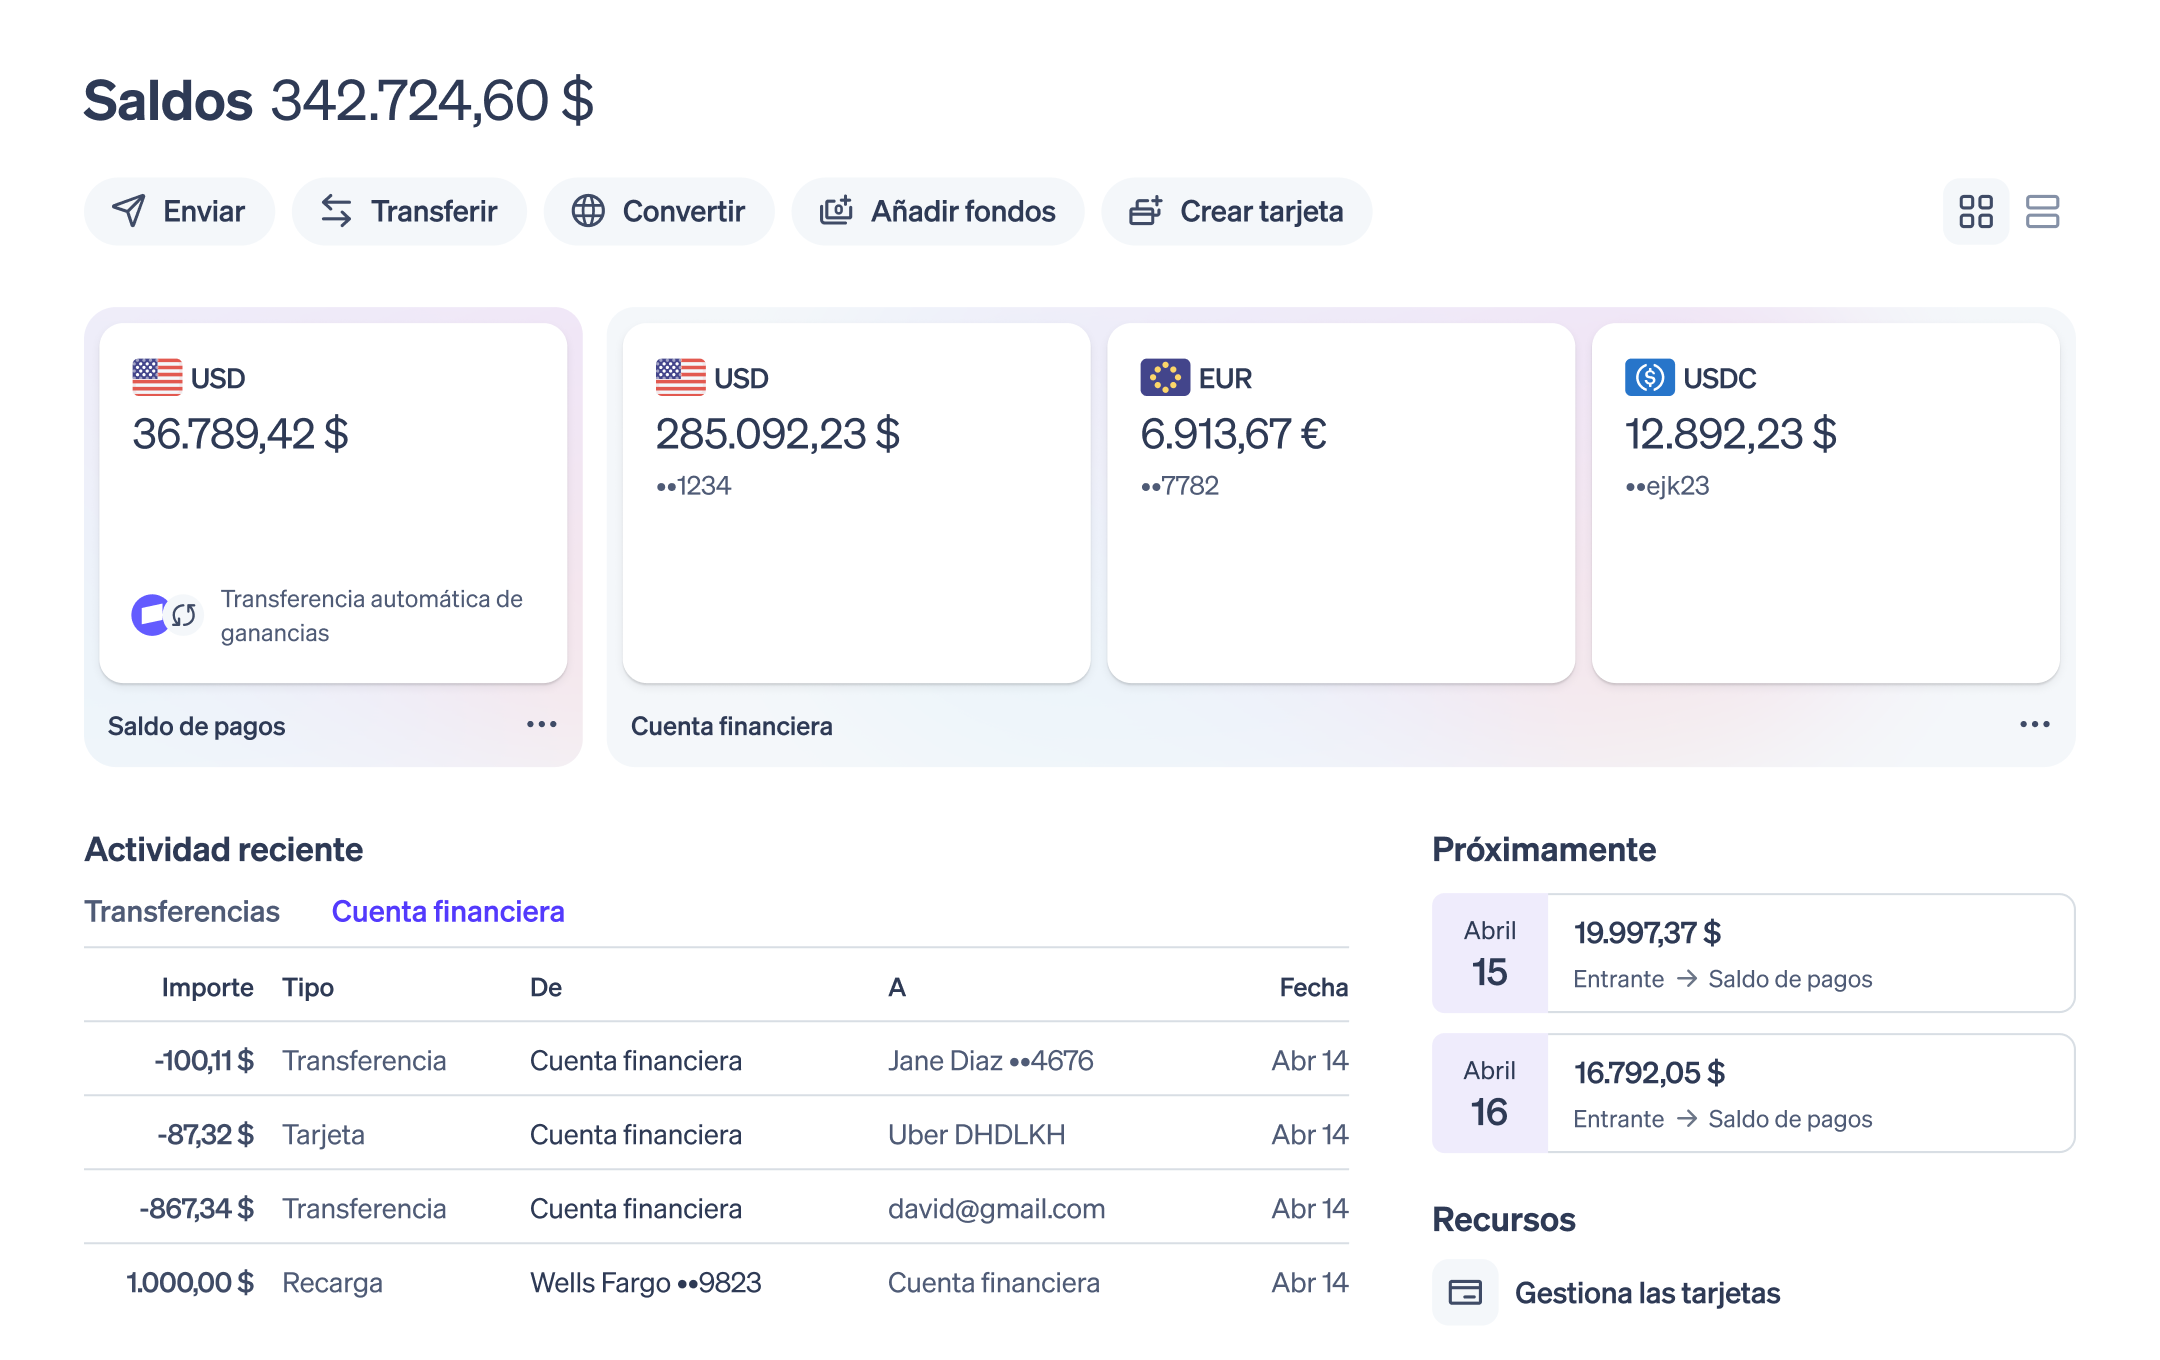Open Gestiona las tarjetas link
Image resolution: width=2160 pixels, height=1360 pixels.
1647,1293
